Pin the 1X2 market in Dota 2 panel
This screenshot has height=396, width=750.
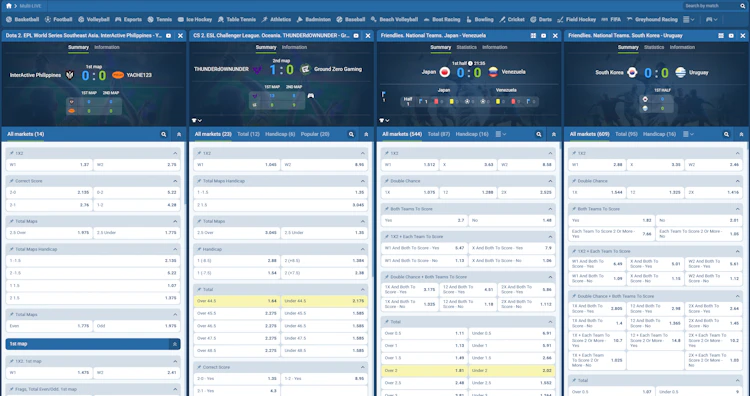[11, 154]
